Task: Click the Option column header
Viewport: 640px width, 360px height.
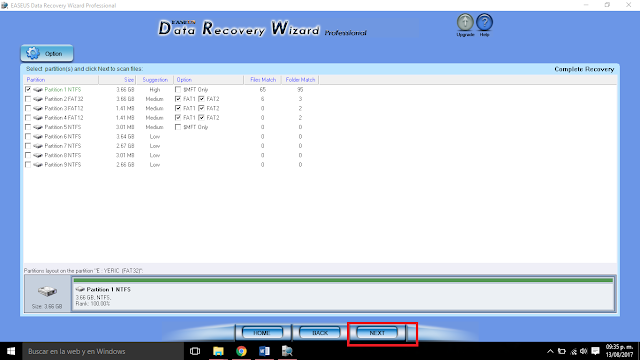Action: click(209, 80)
